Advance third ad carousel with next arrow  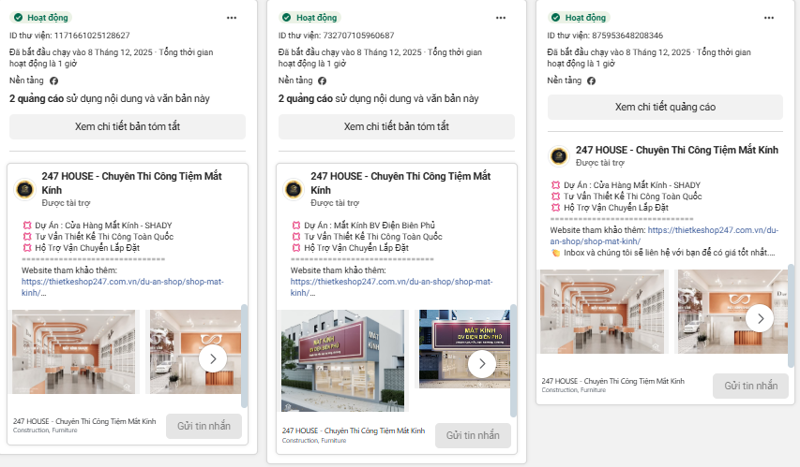click(760, 318)
